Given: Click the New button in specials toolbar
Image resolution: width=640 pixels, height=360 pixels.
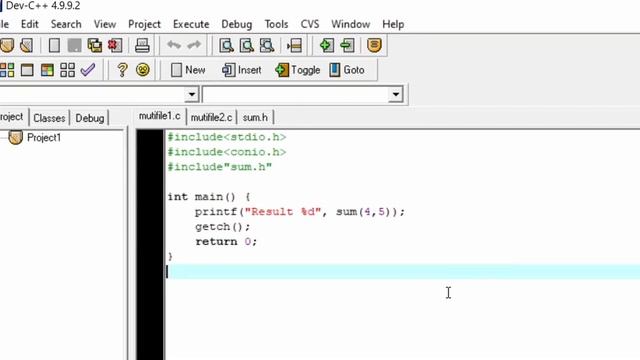Looking at the screenshot, I should 188,70.
